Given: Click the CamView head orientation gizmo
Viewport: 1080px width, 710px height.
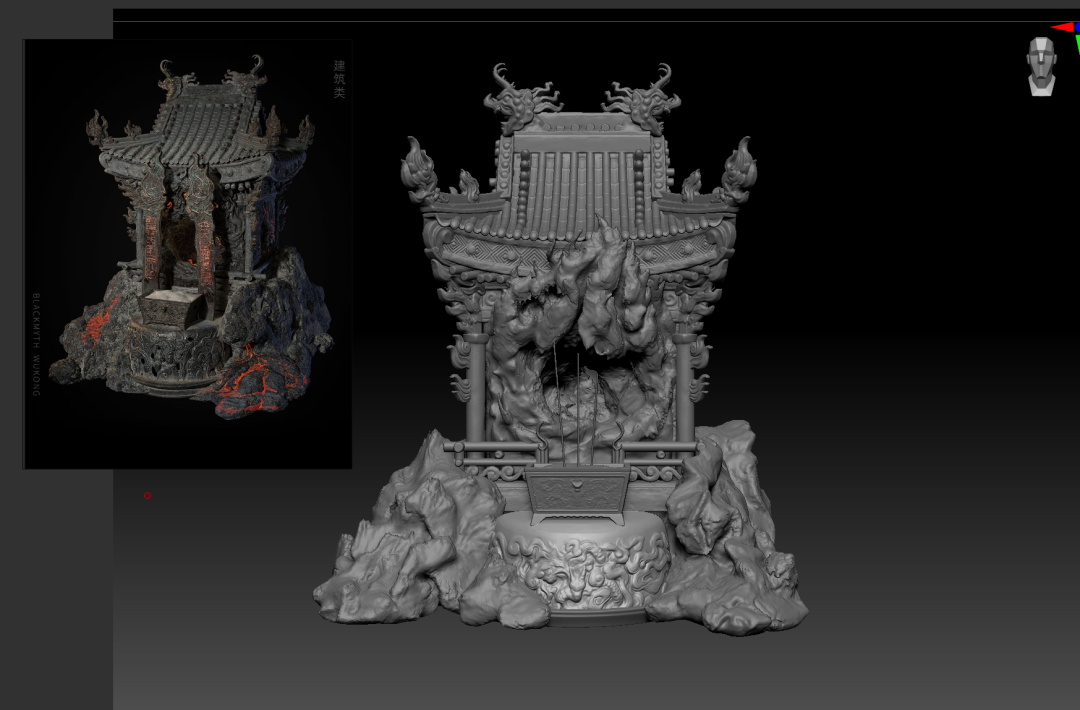Looking at the screenshot, I should [x=1041, y=66].
